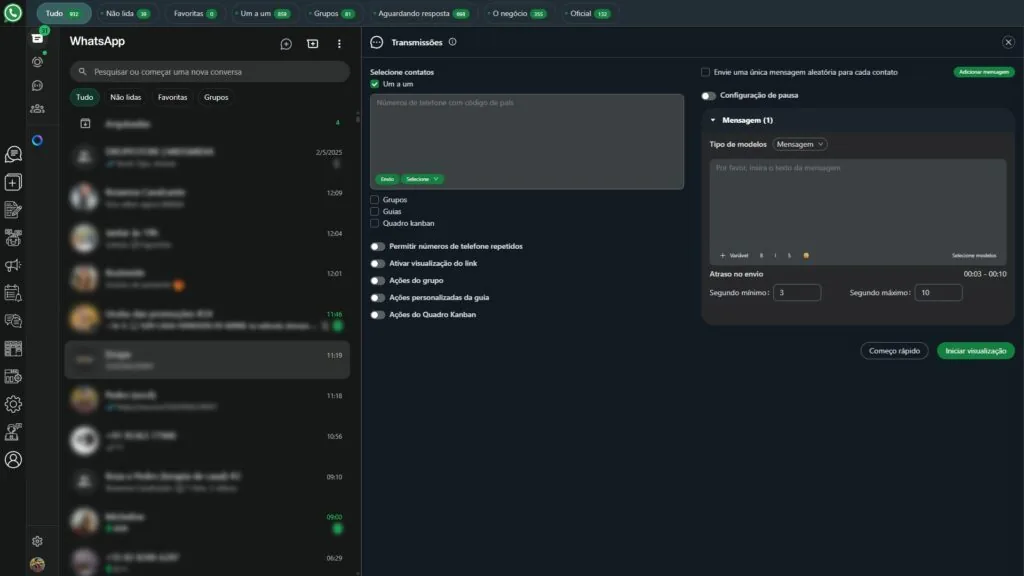The height and width of the screenshot is (576, 1024).
Task: Click the Adicionar mensagem button
Action: pos(984,72)
